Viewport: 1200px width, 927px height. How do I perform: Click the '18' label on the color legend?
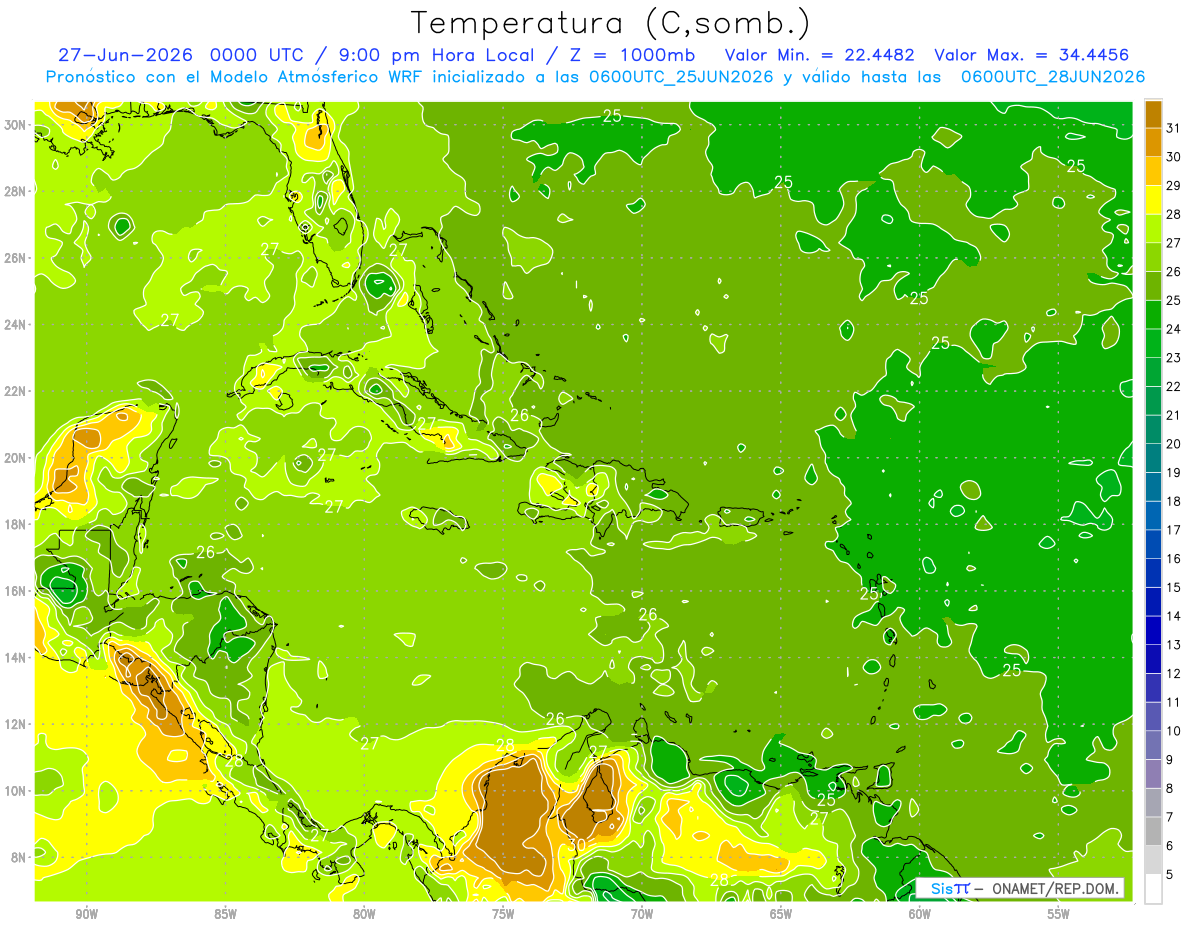pyautogui.click(x=1174, y=501)
